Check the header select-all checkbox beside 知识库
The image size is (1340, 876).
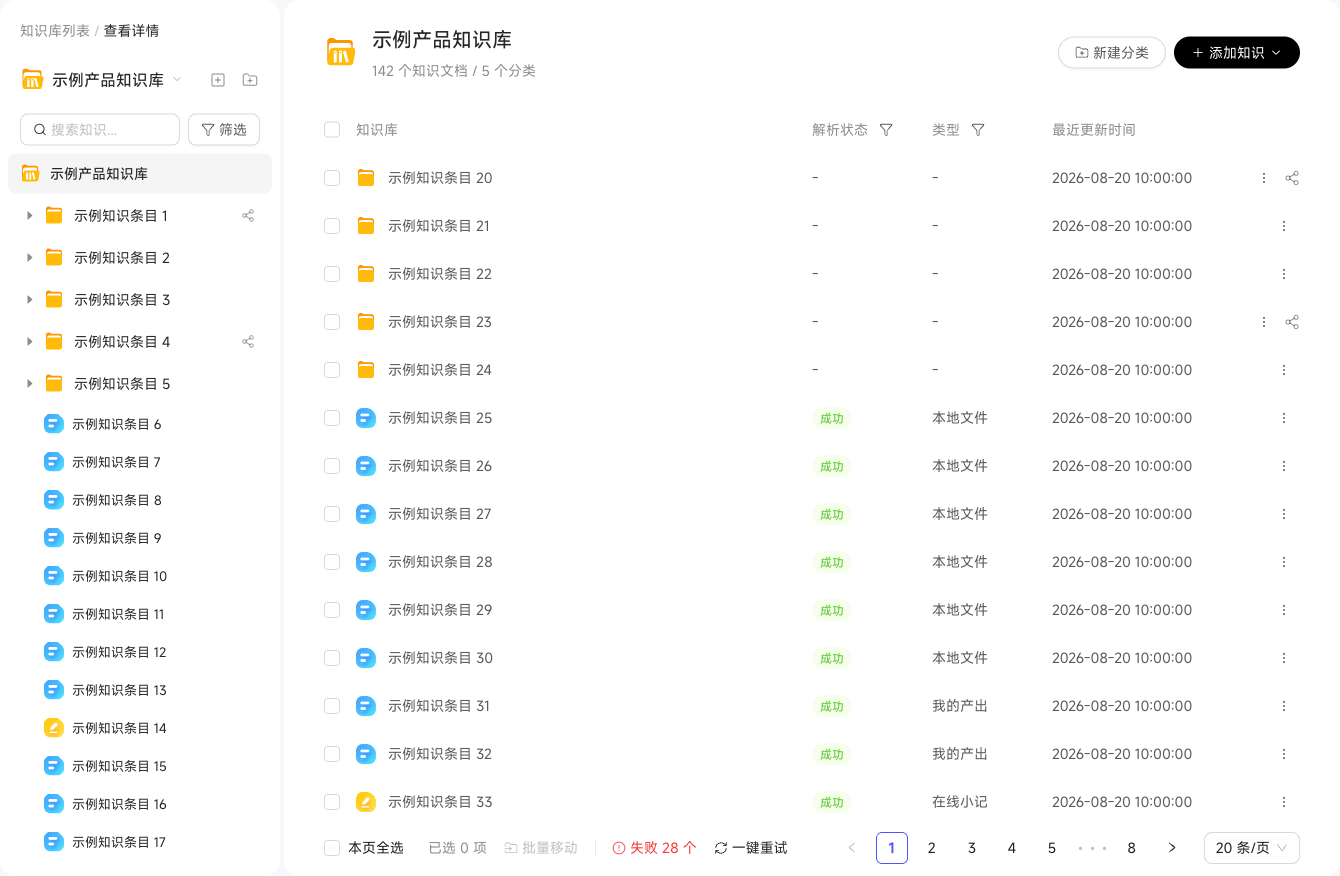tap(332, 130)
